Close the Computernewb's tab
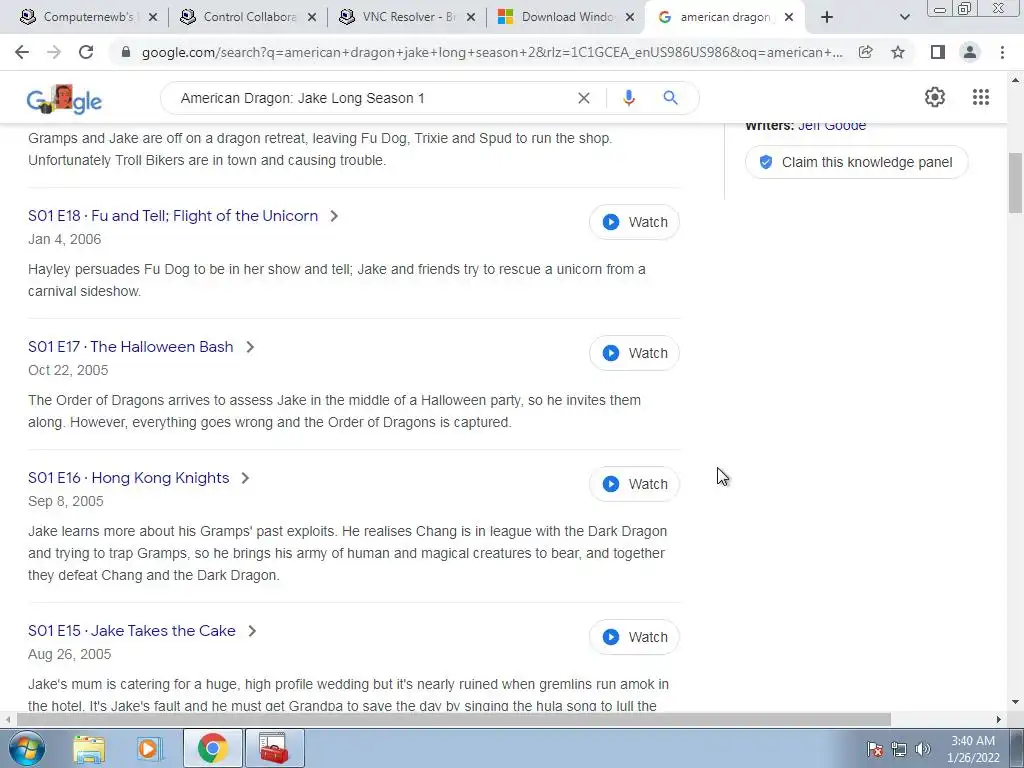Image resolution: width=1024 pixels, height=768 pixels. (x=153, y=17)
